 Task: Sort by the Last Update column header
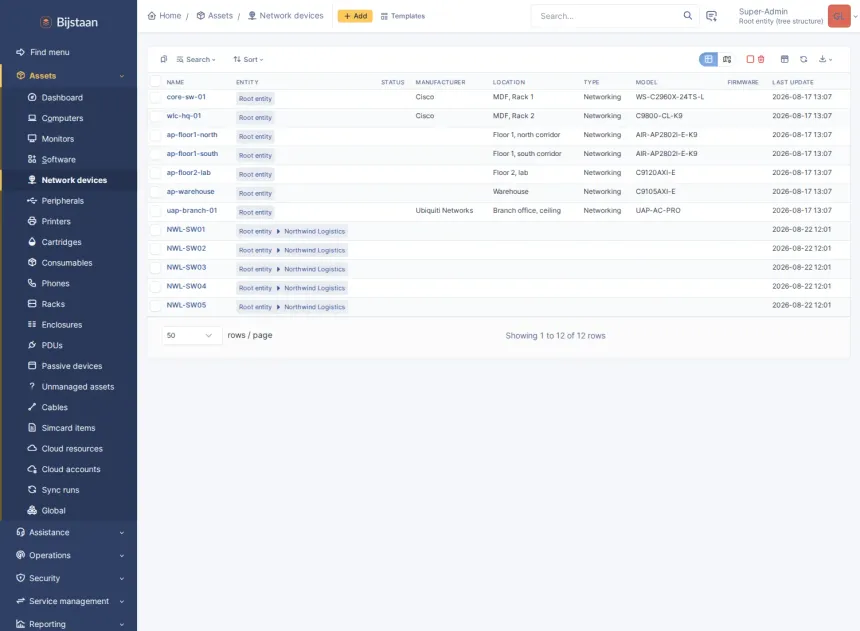793,82
